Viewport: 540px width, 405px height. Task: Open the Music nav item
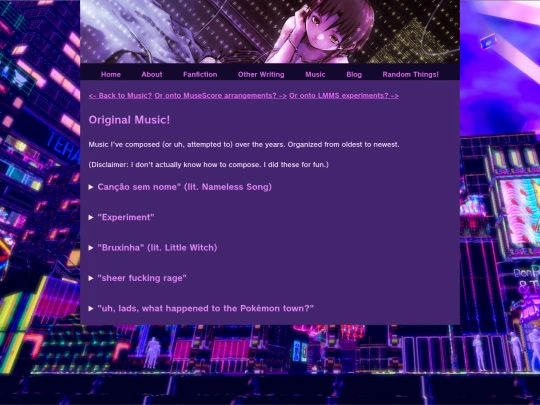click(315, 74)
